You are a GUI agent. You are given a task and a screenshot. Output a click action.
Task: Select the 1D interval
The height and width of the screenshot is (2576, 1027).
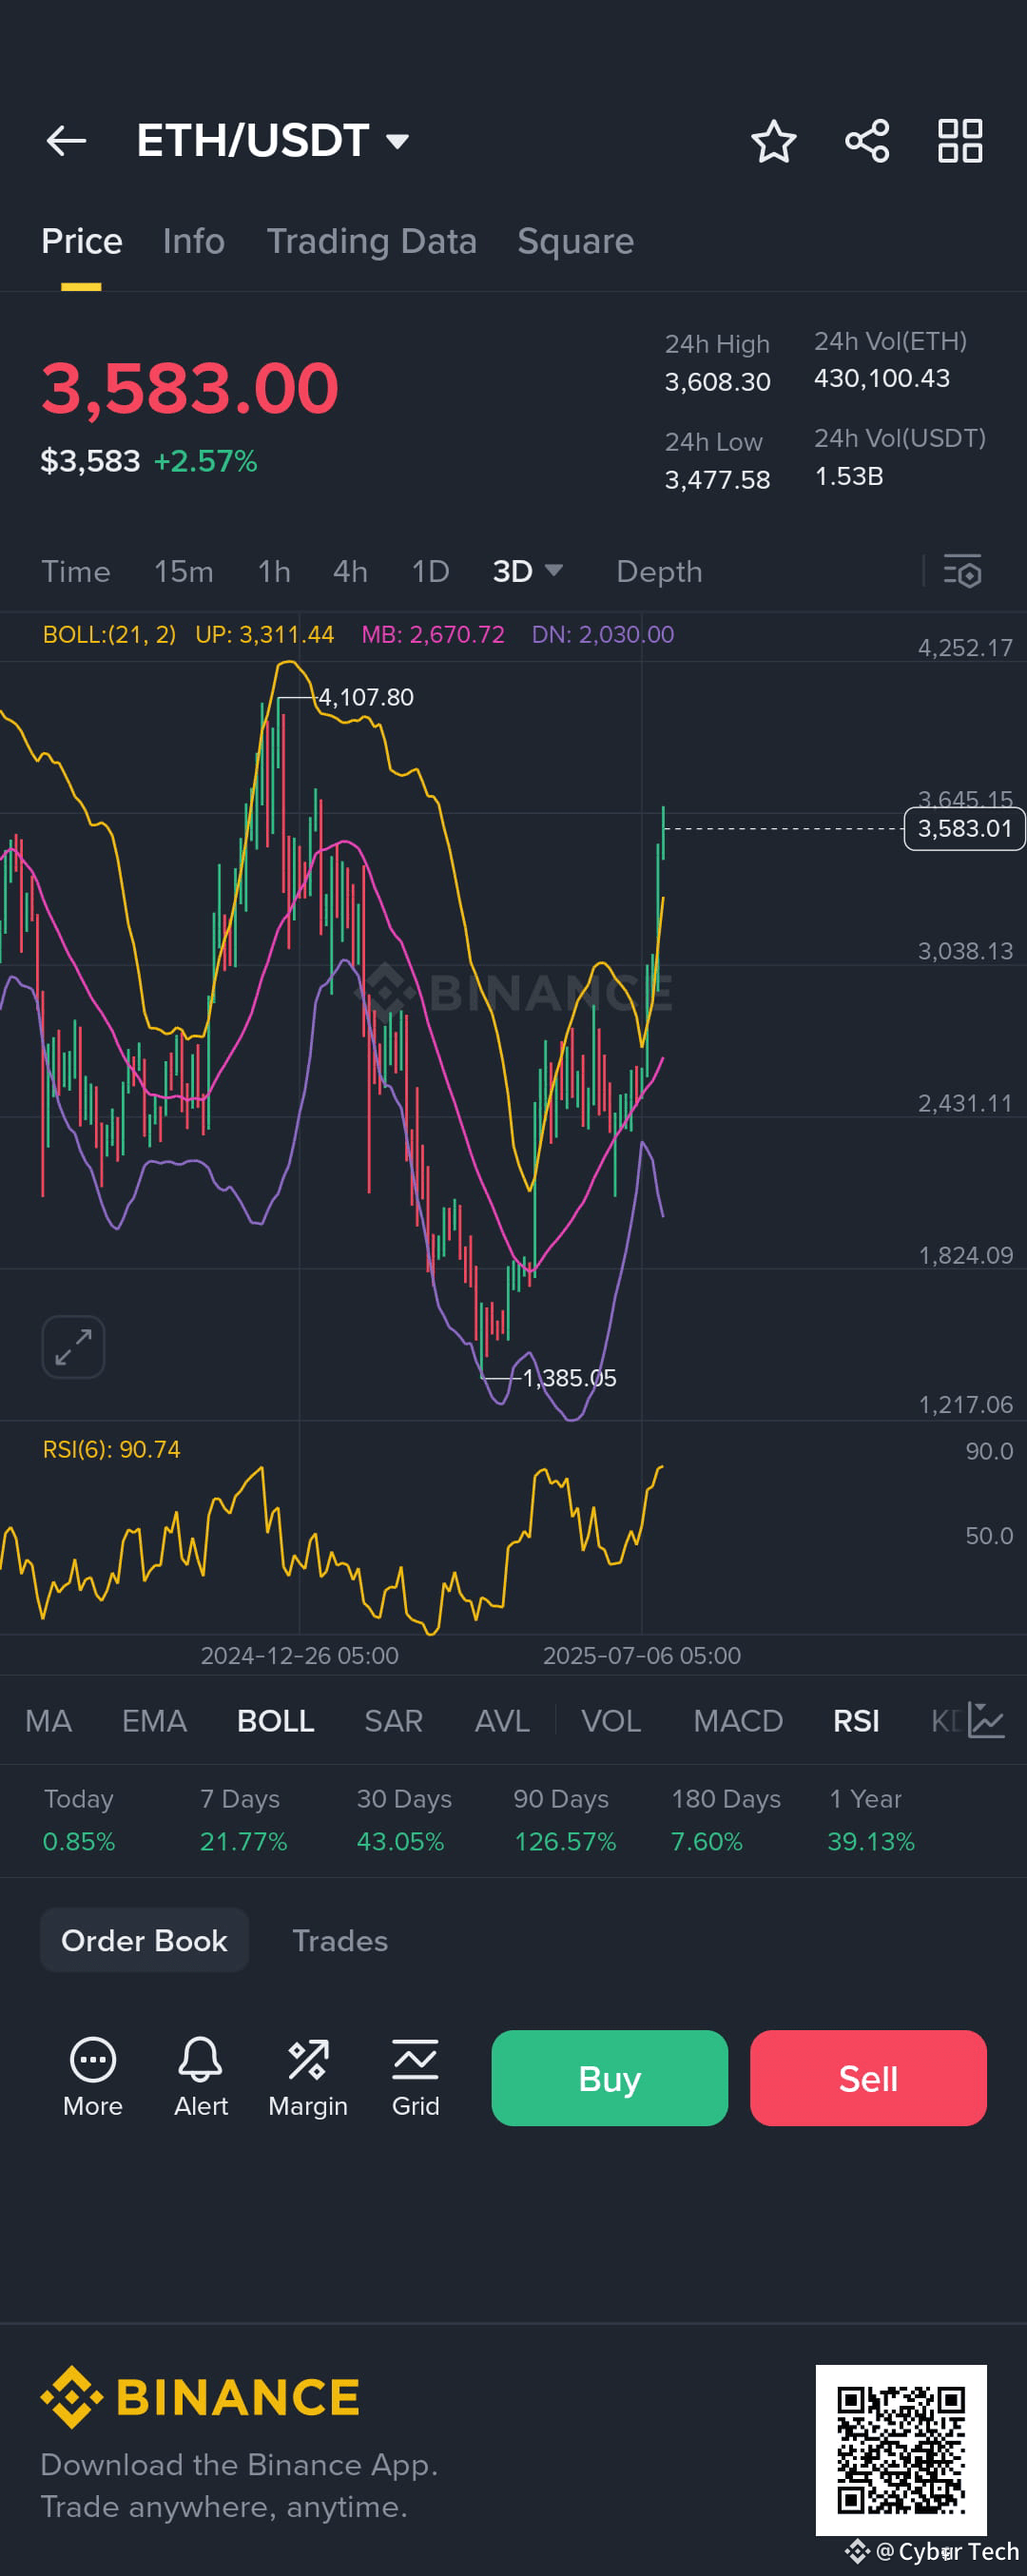pos(430,571)
